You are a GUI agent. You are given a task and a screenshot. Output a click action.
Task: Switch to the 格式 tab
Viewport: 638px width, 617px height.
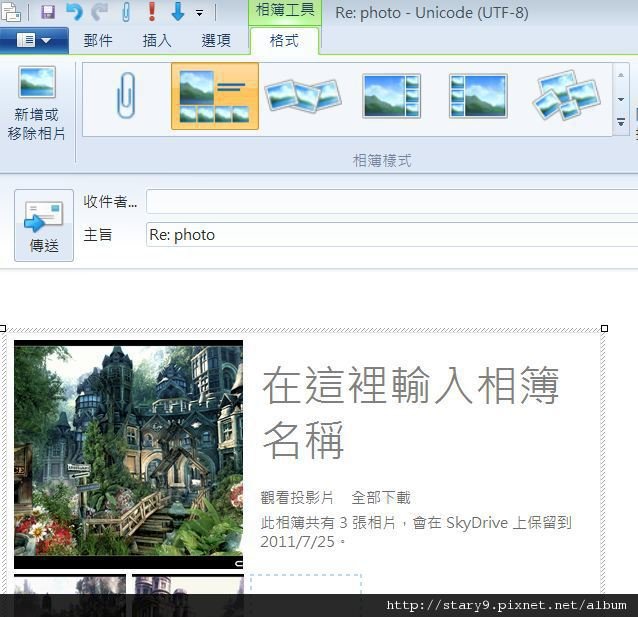[284, 41]
